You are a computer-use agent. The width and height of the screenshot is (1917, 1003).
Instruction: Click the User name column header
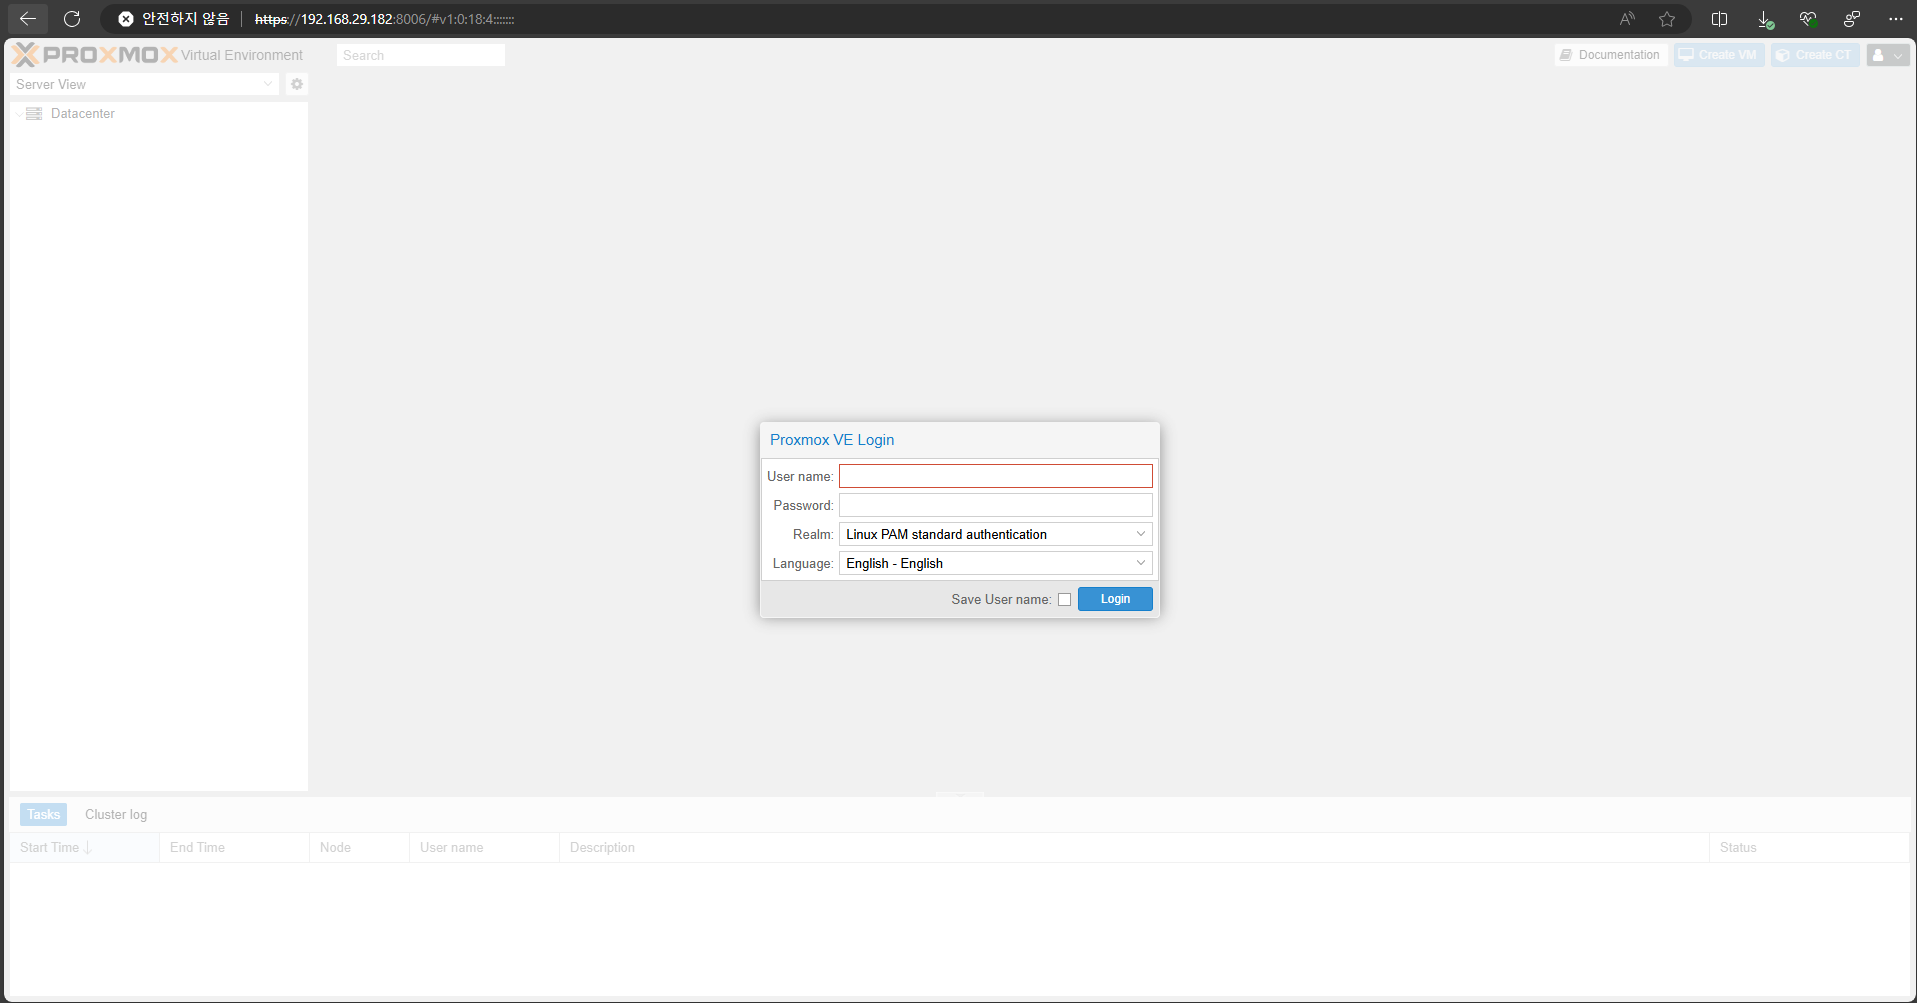pos(484,847)
